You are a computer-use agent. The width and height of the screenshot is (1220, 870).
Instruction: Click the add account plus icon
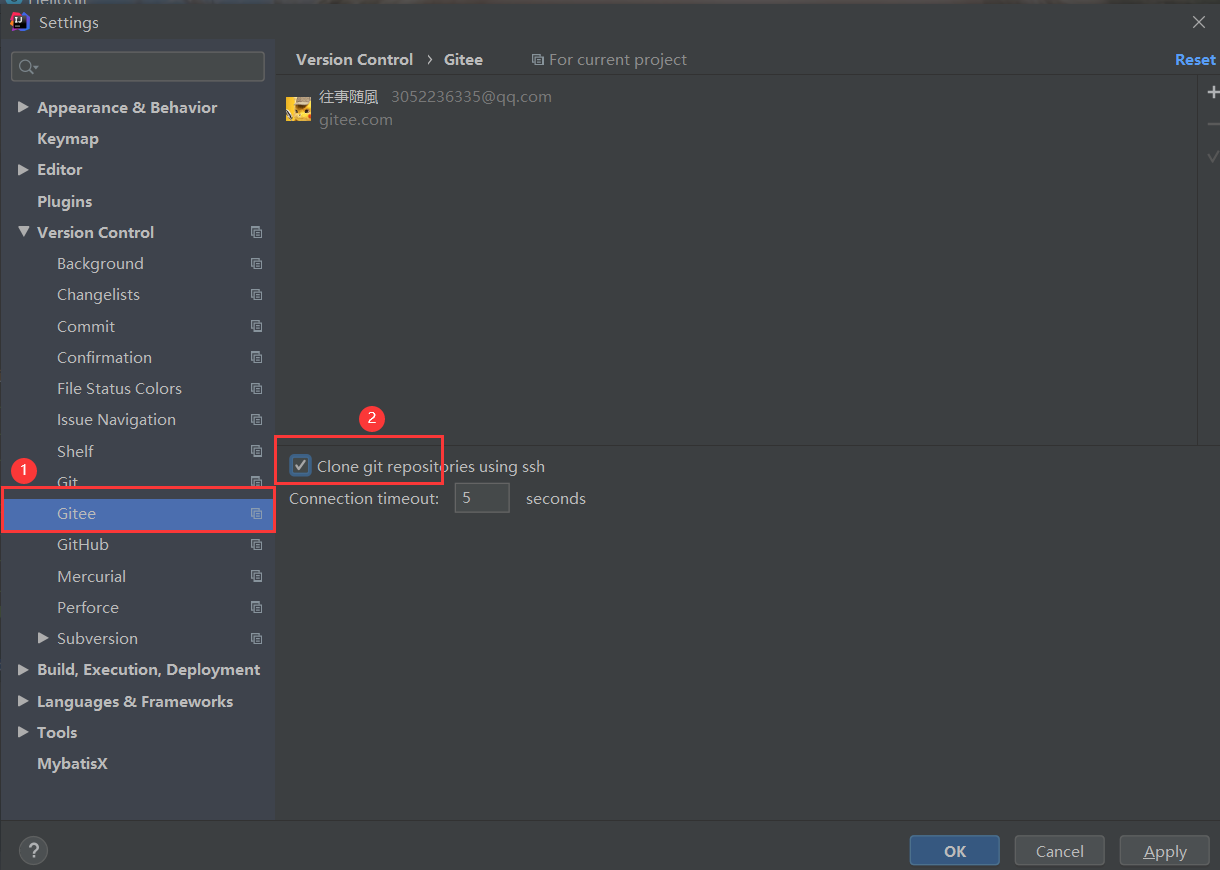pyautogui.click(x=1213, y=92)
